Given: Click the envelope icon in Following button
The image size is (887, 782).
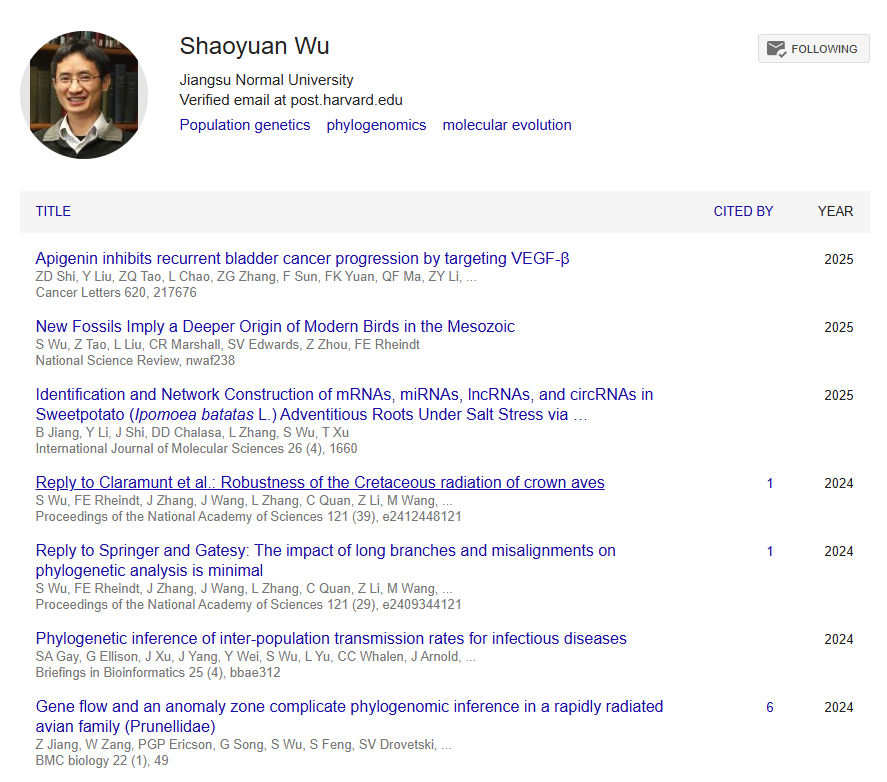Looking at the screenshot, I should 776,49.
